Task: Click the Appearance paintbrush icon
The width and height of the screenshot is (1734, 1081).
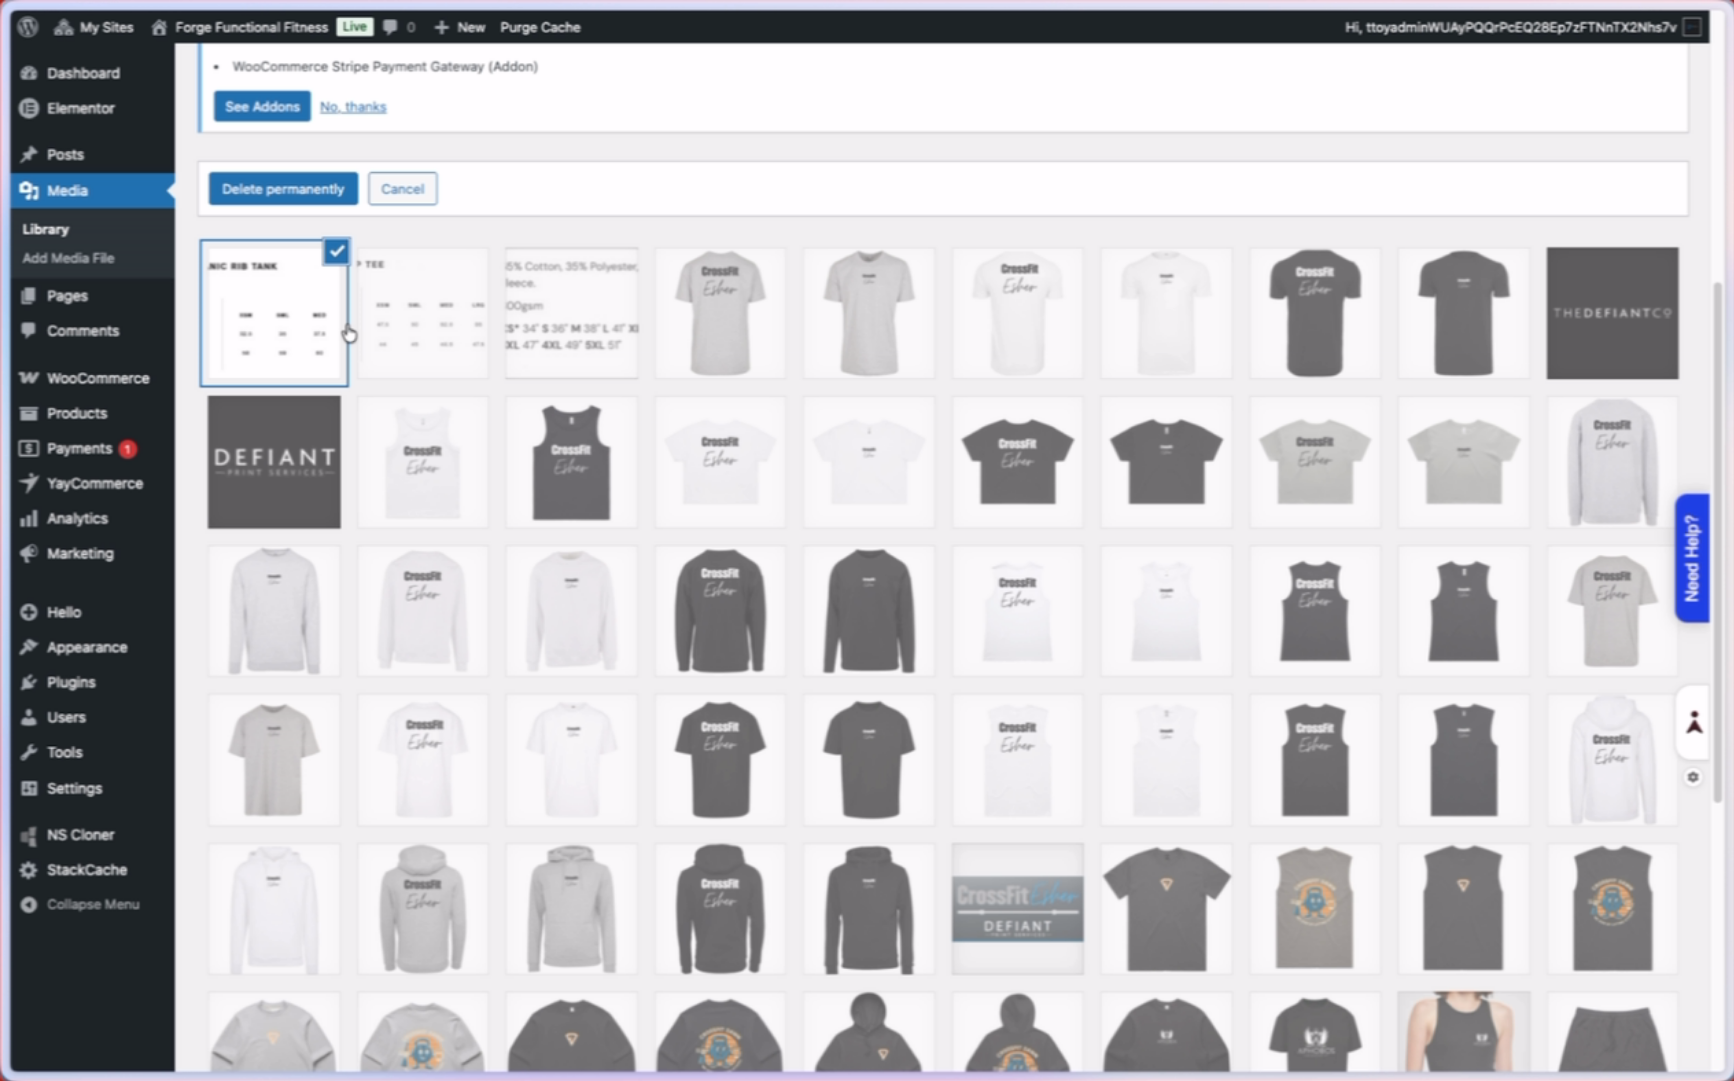Action: click(x=29, y=647)
